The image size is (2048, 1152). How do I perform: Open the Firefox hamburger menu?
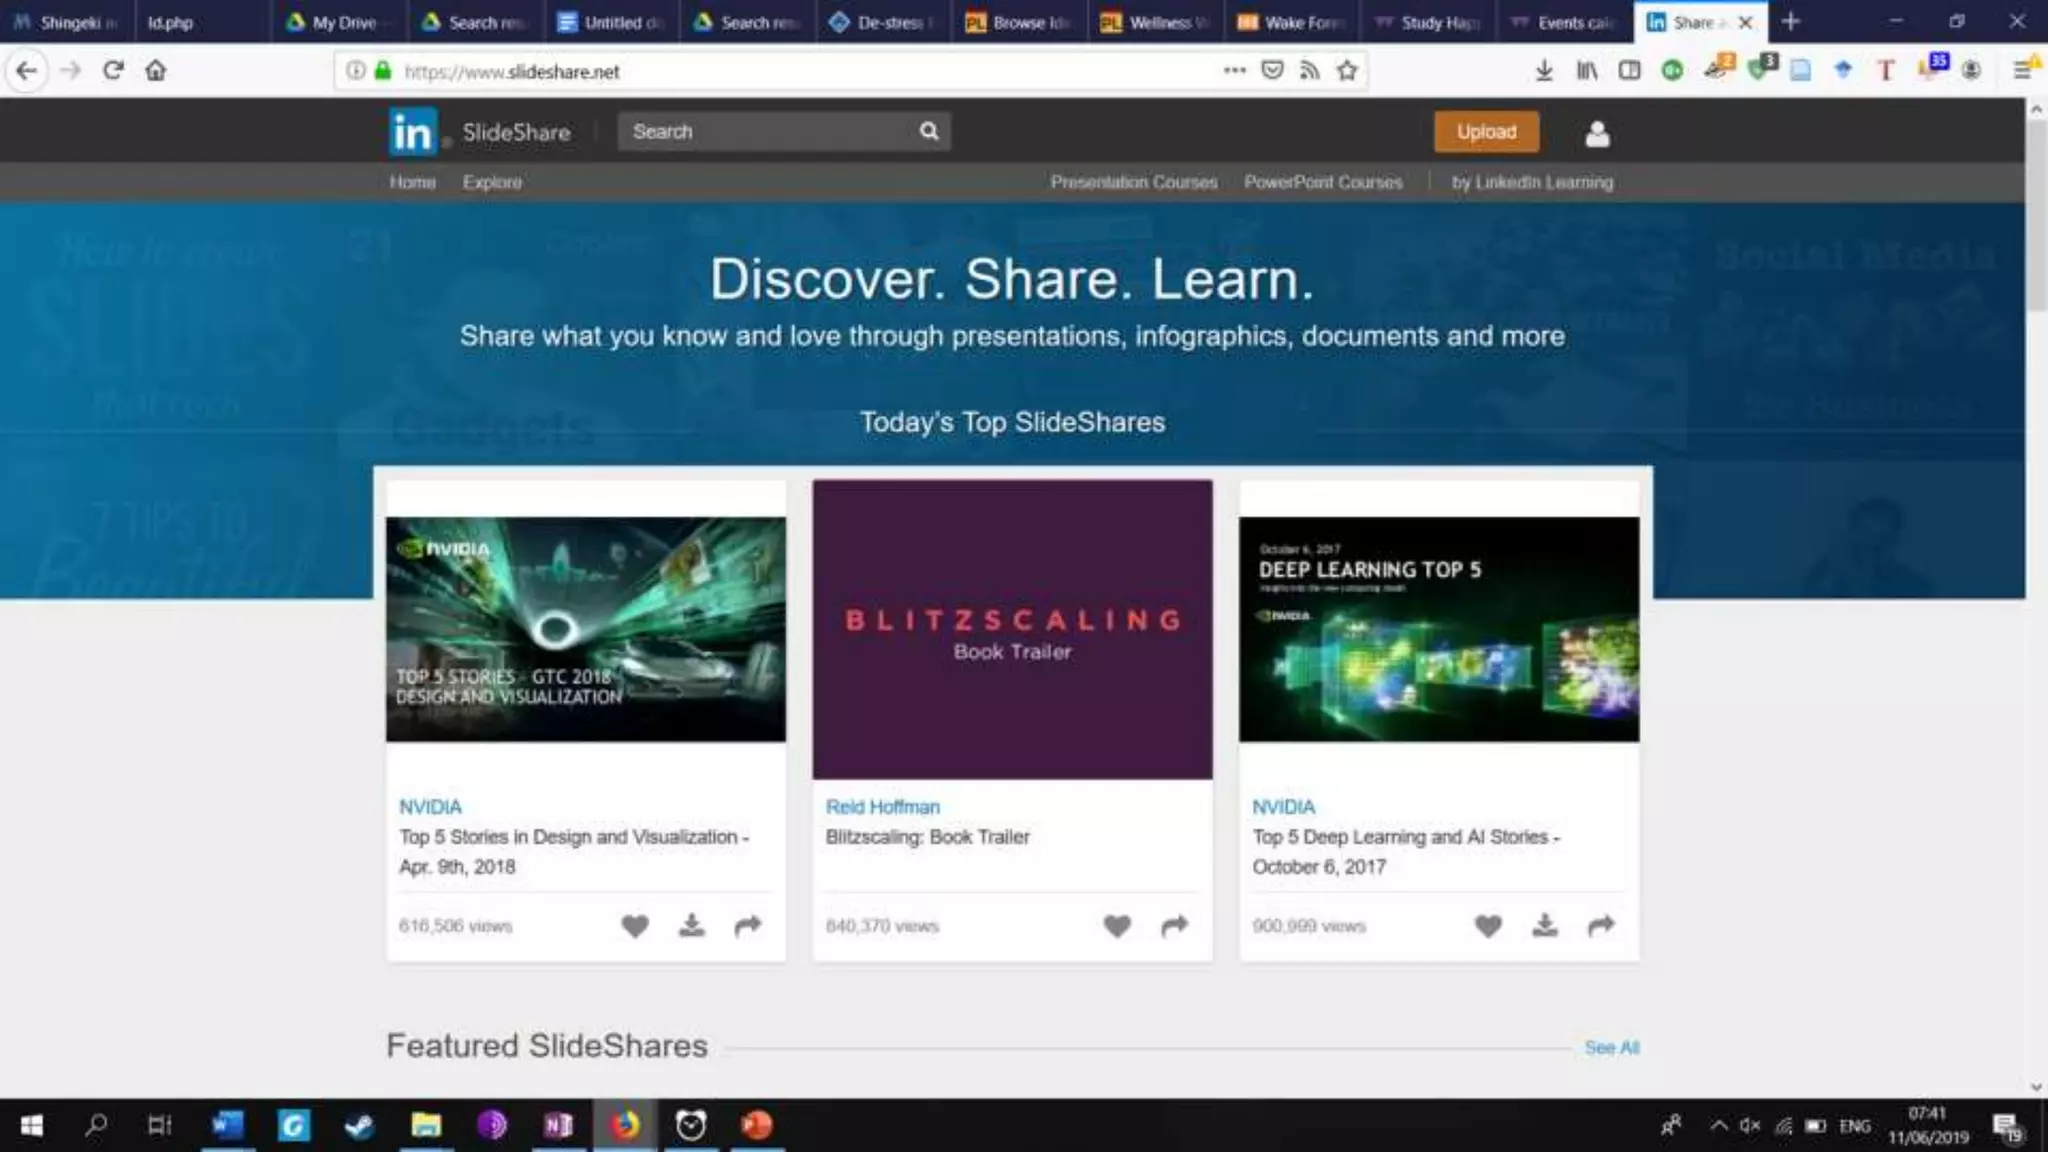pyautogui.click(x=2021, y=71)
